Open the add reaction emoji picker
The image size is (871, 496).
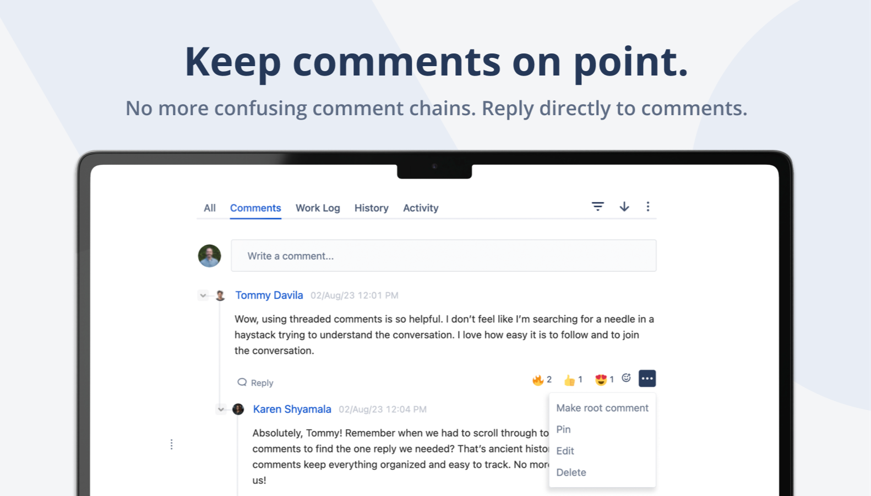point(627,378)
